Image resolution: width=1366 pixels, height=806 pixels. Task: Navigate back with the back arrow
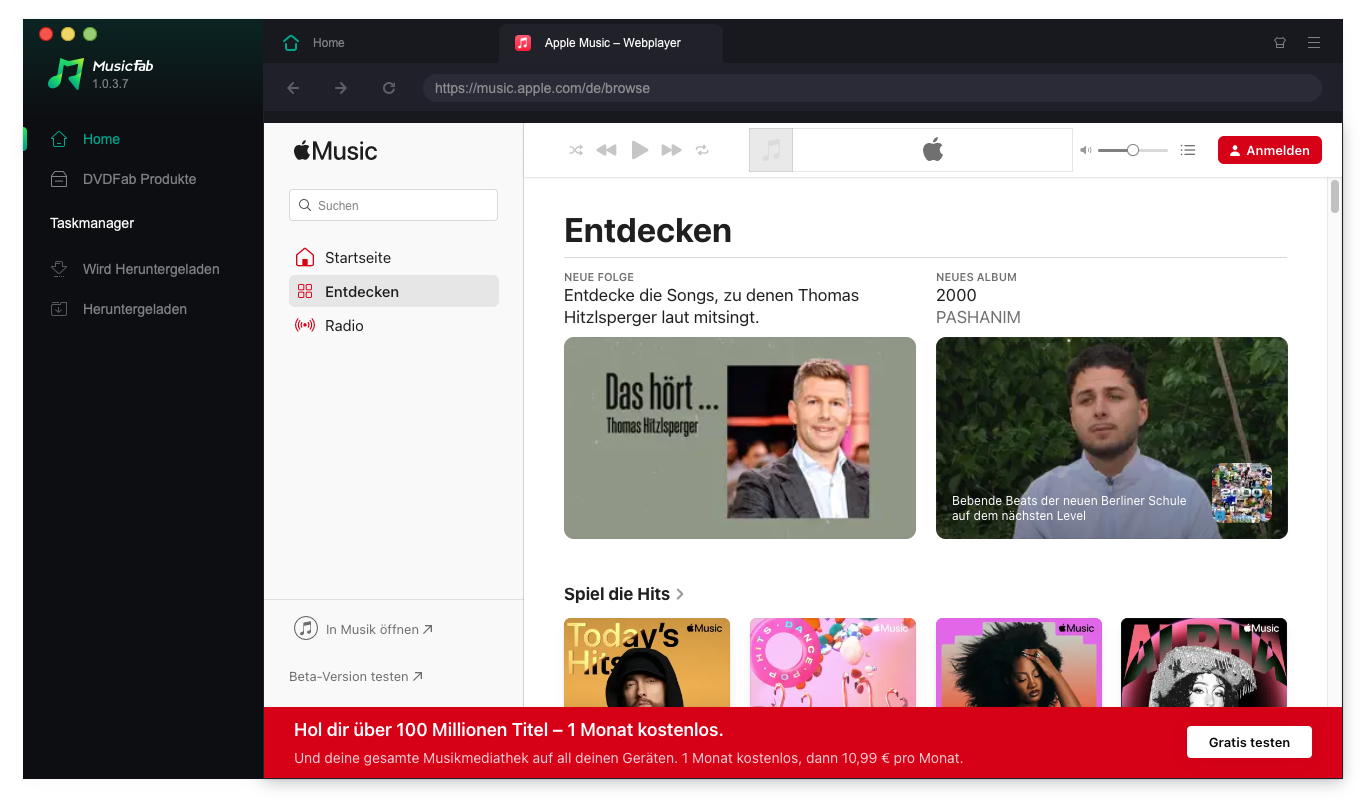(x=293, y=88)
